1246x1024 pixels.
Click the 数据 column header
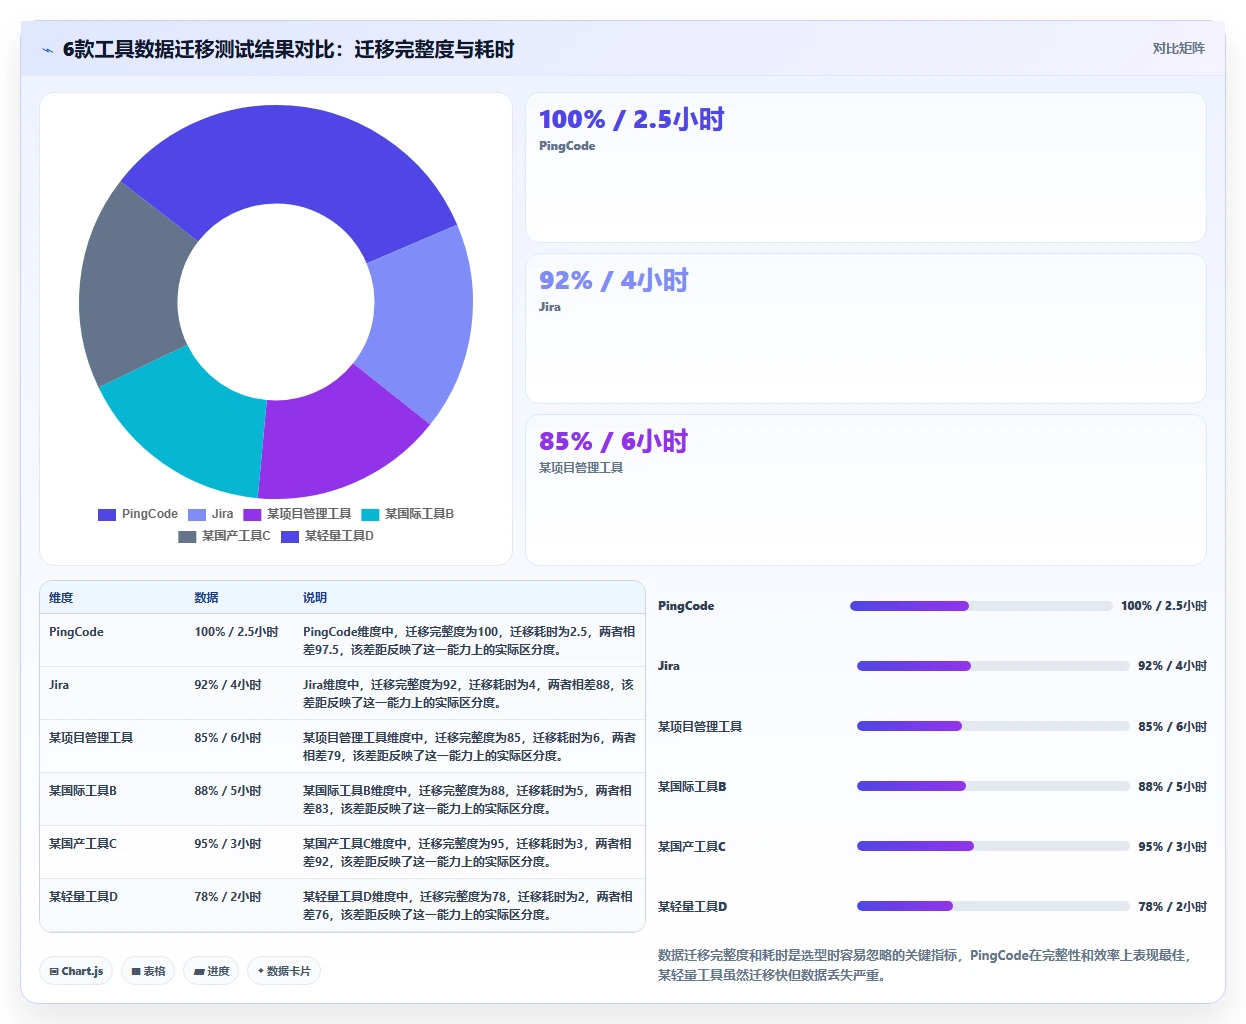click(x=206, y=598)
